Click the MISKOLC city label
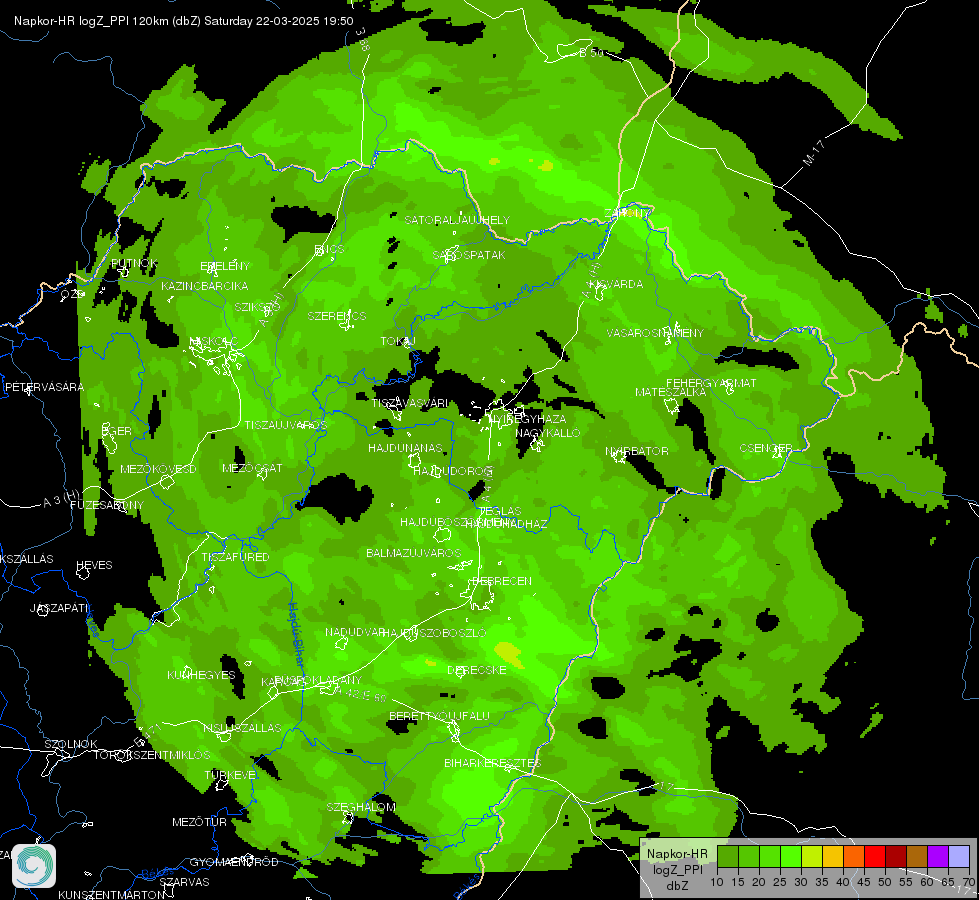 [214, 341]
